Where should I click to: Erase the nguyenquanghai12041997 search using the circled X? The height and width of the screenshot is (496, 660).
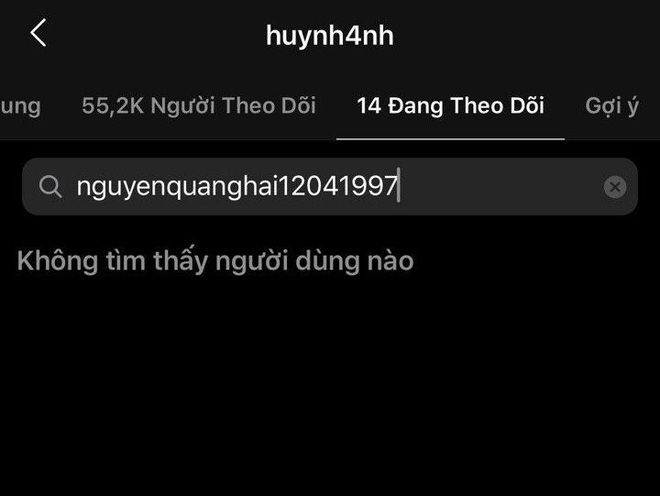pyautogui.click(x=615, y=187)
